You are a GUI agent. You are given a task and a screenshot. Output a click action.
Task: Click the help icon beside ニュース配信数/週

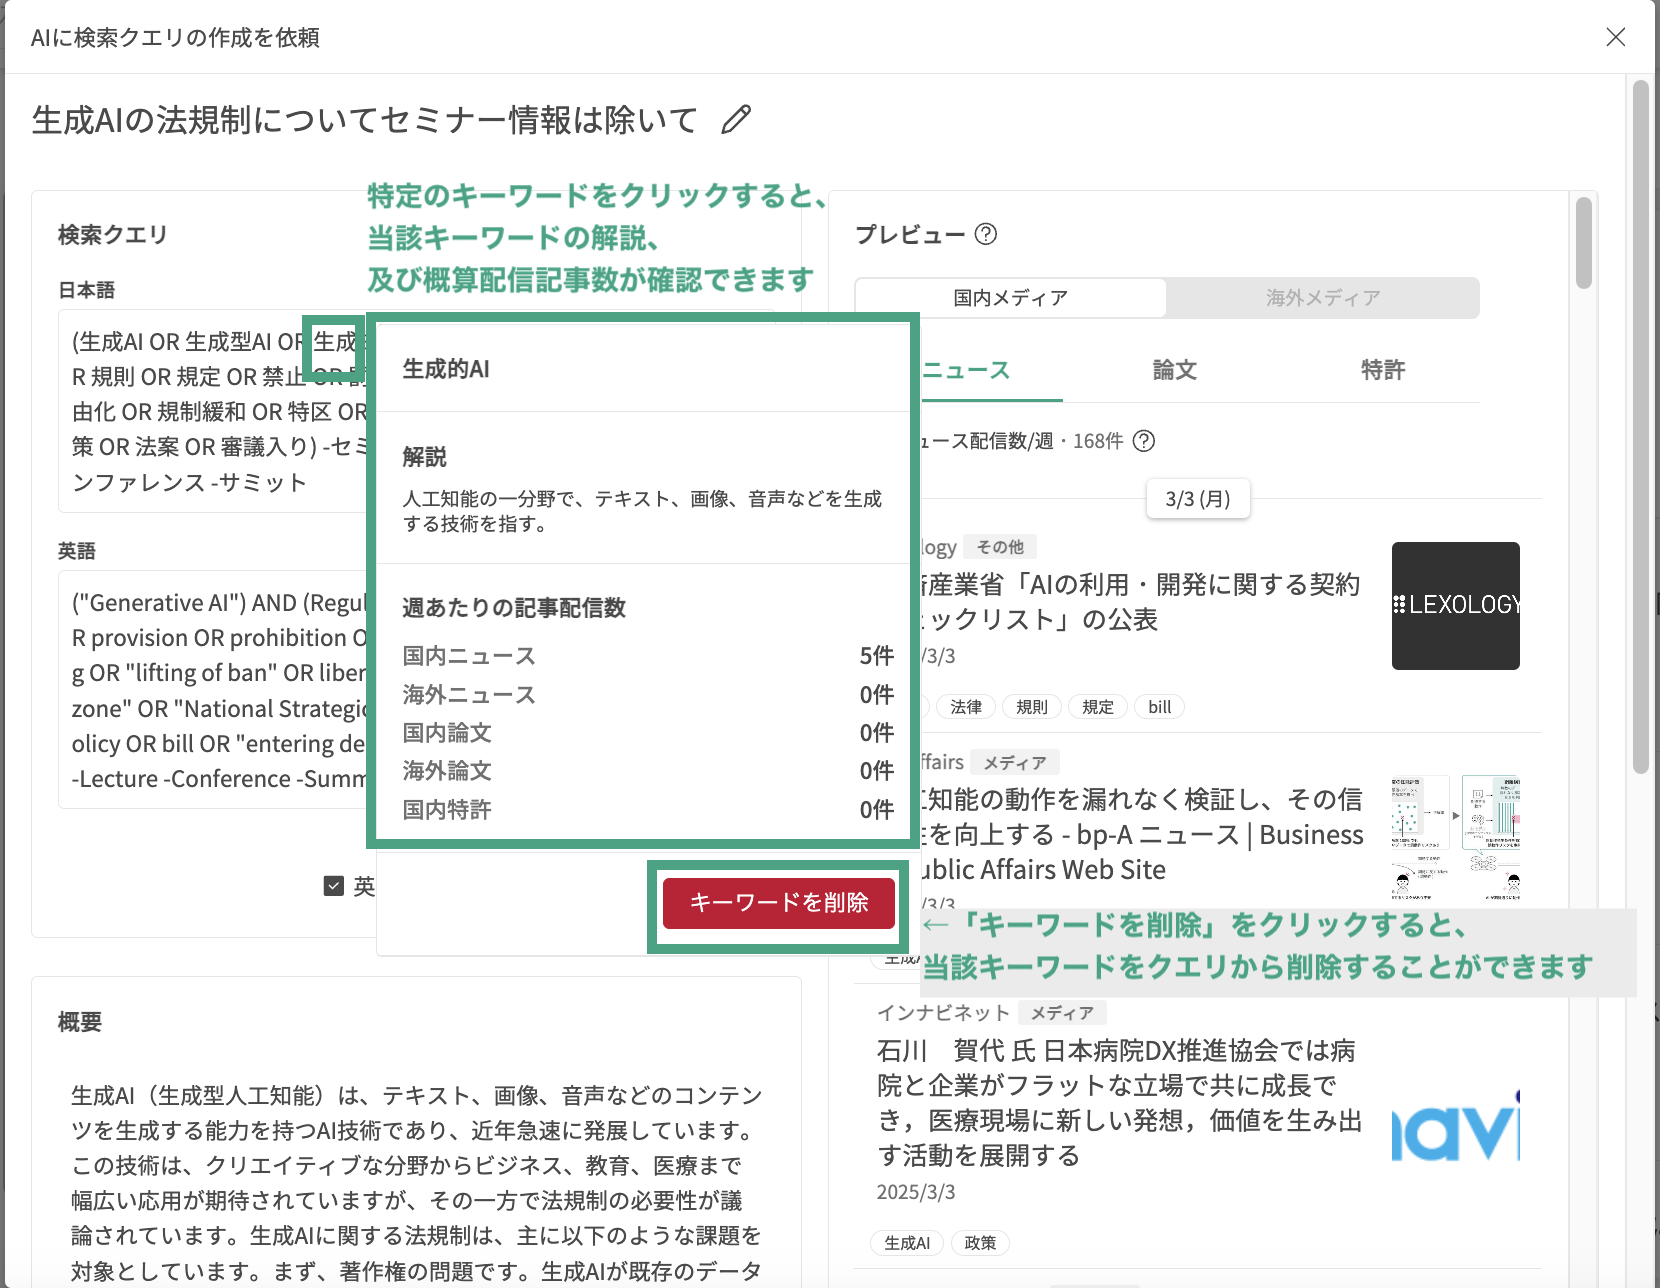[x=1144, y=441]
